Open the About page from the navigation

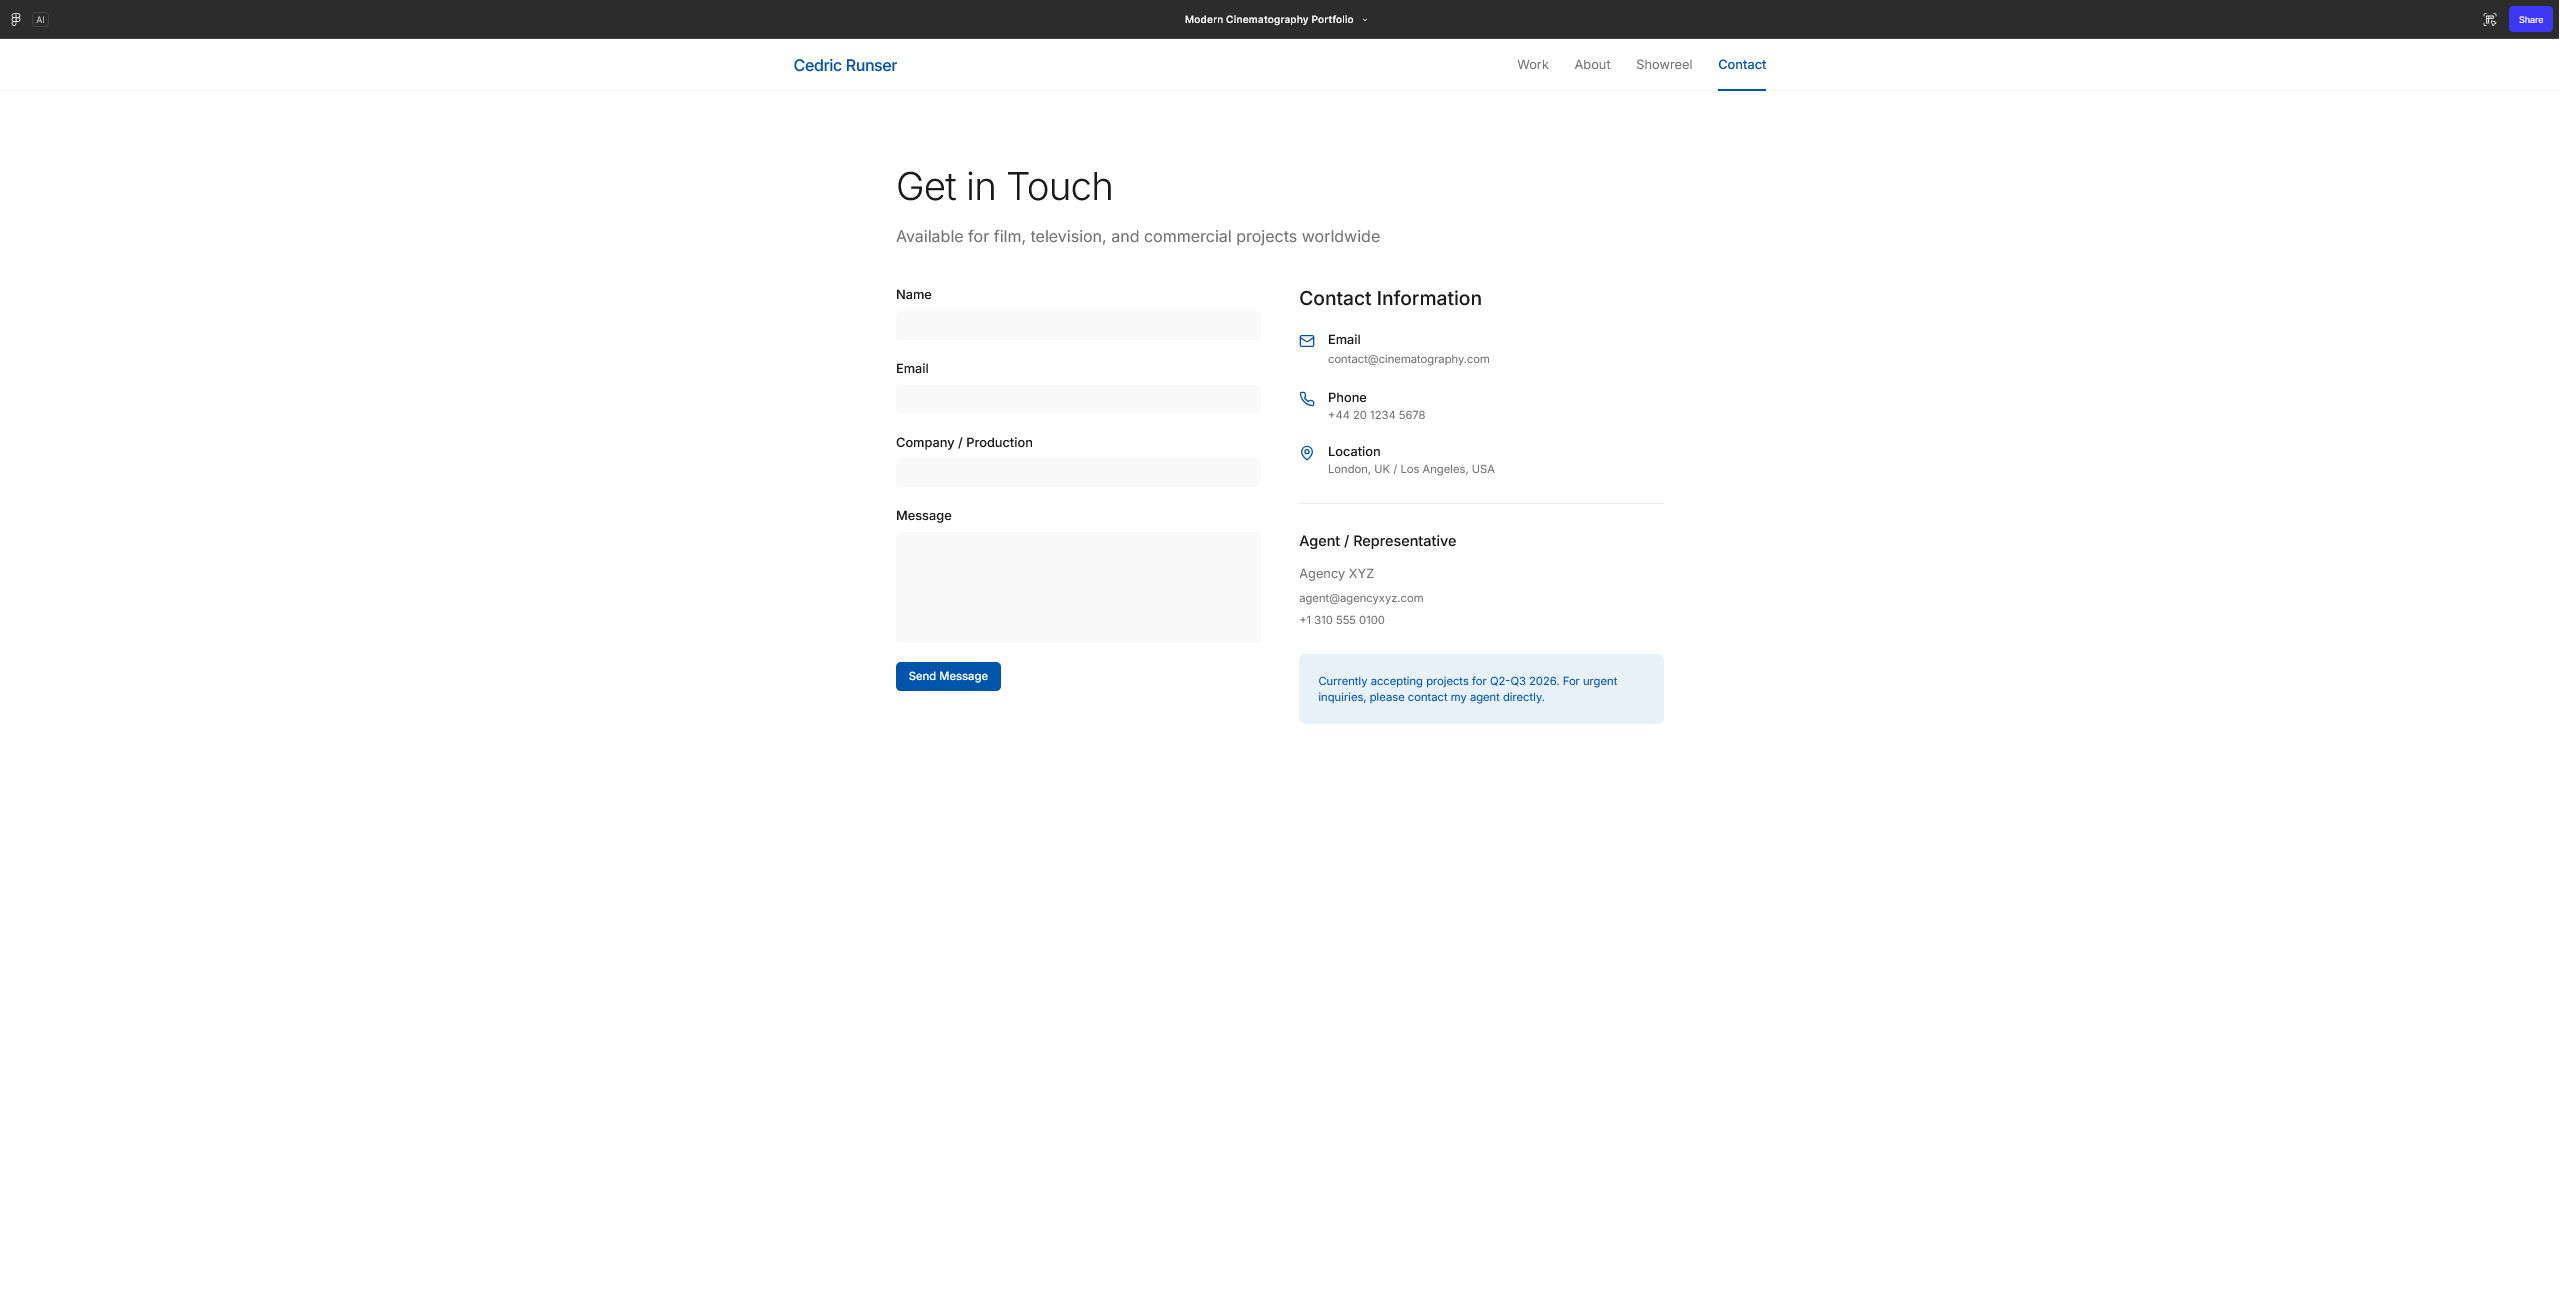coord(1591,64)
